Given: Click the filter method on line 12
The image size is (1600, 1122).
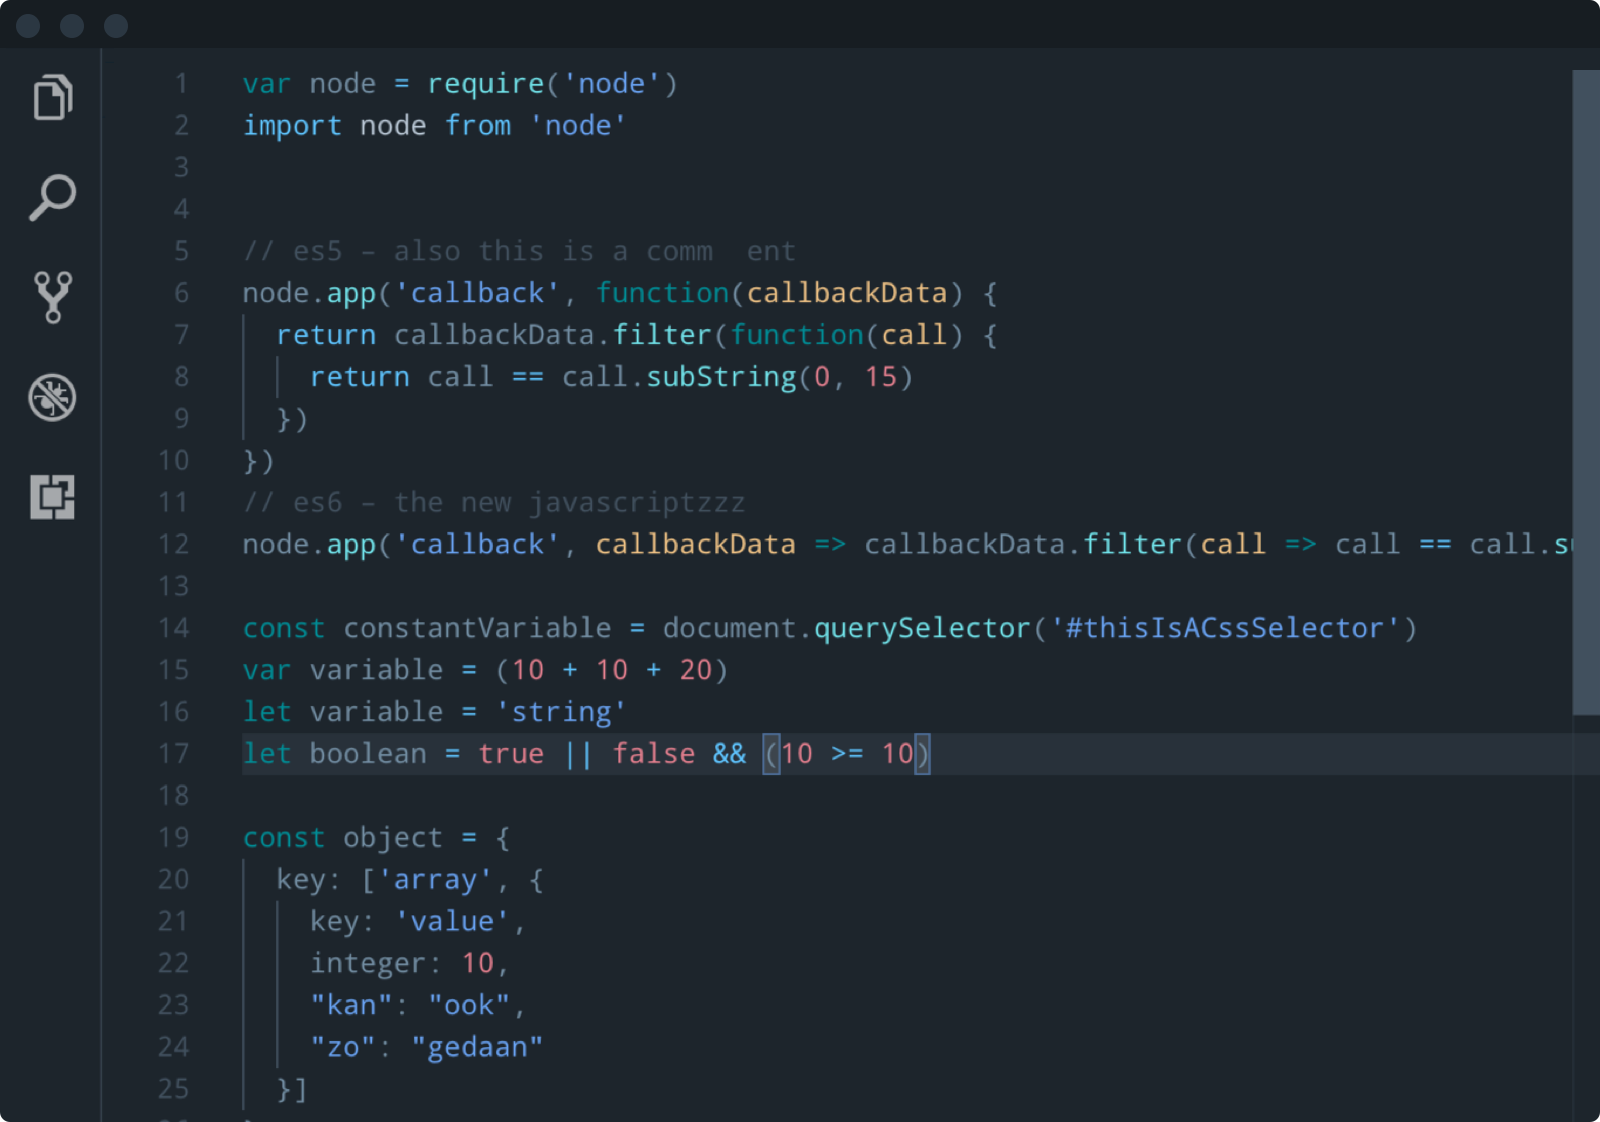Looking at the screenshot, I should 1133,544.
